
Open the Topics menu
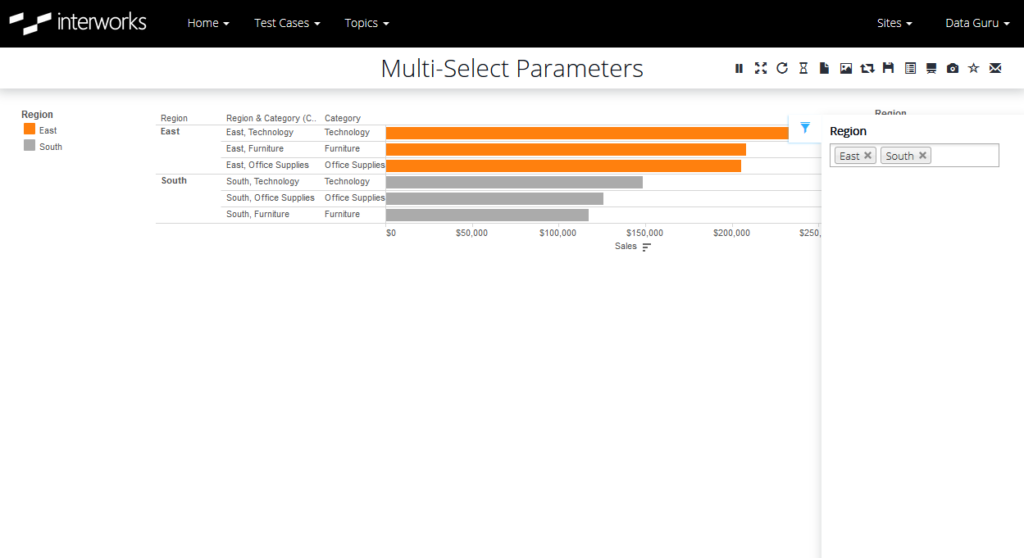(x=366, y=23)
